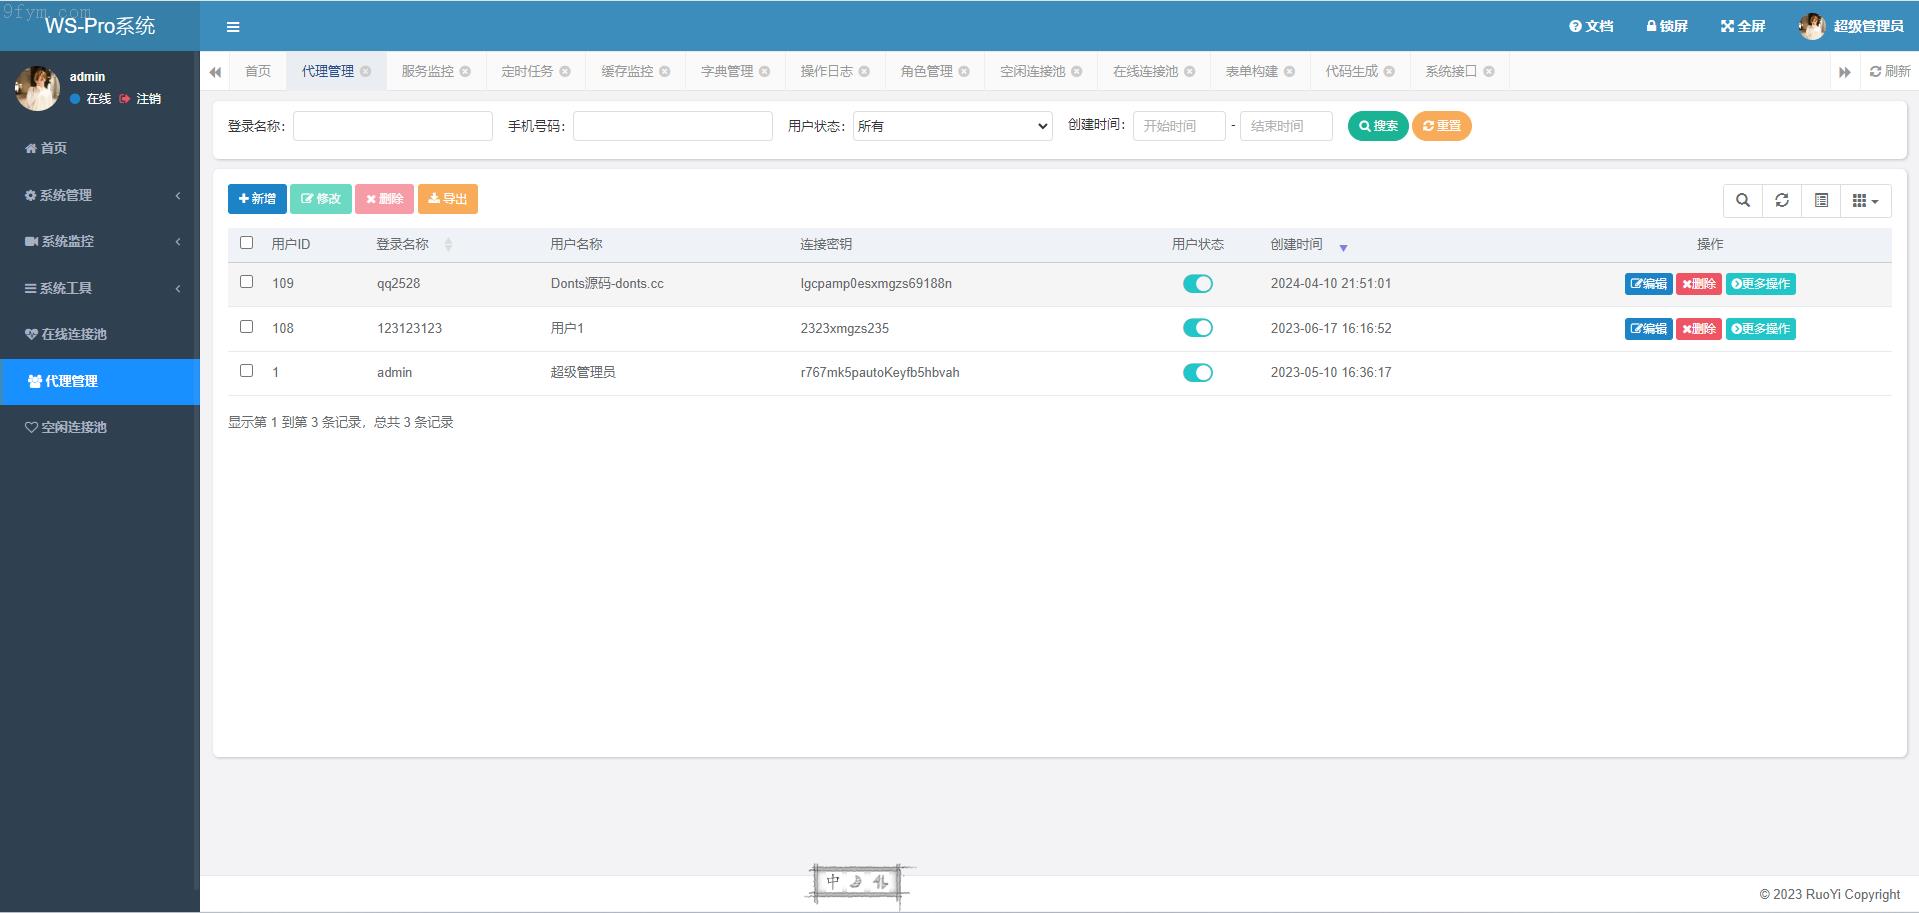Click the 登录名称 input field

393,126
